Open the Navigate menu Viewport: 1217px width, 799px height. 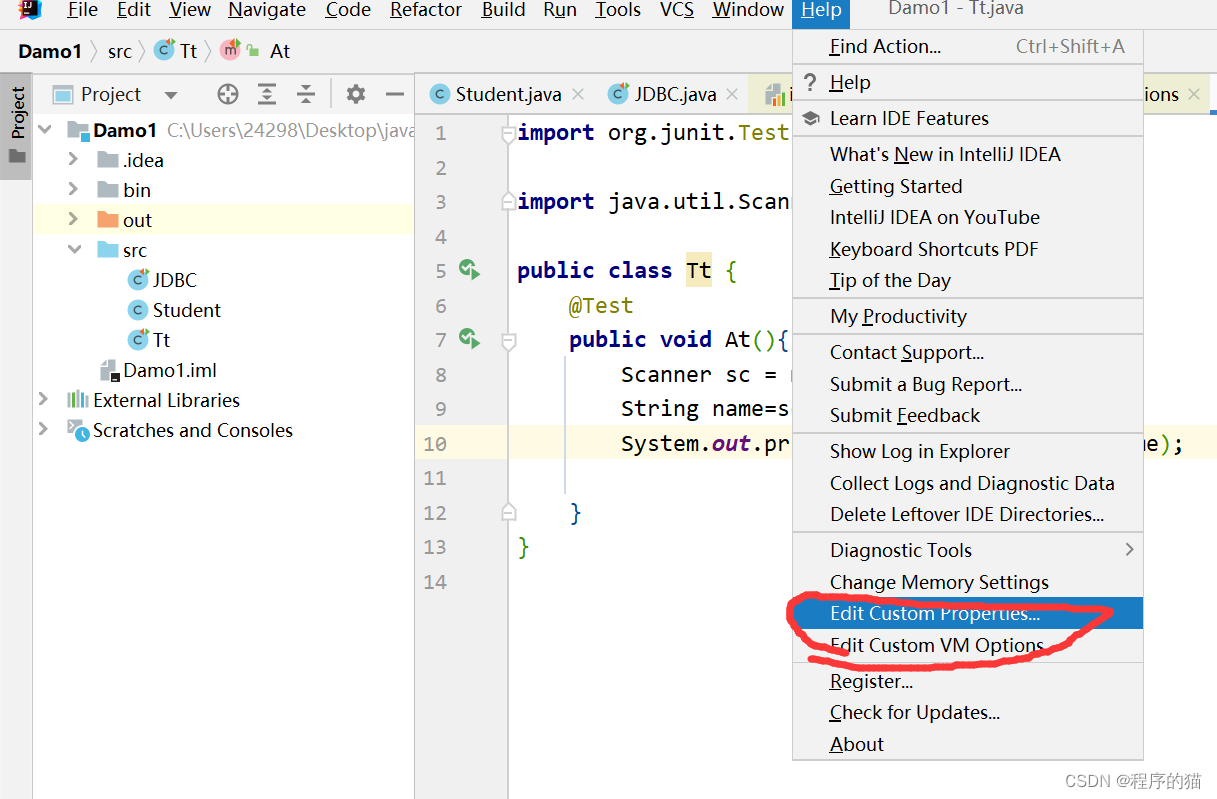268,10
